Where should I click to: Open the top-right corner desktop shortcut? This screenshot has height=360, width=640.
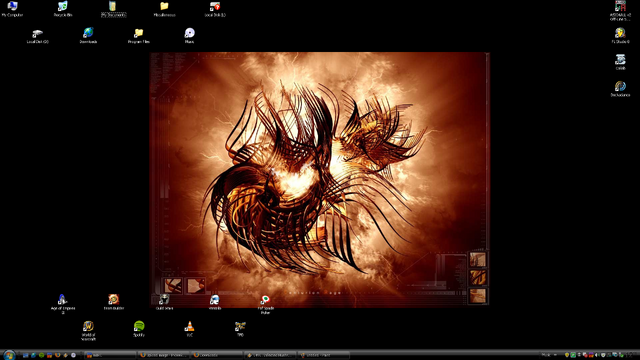click(x=620, y=10)
